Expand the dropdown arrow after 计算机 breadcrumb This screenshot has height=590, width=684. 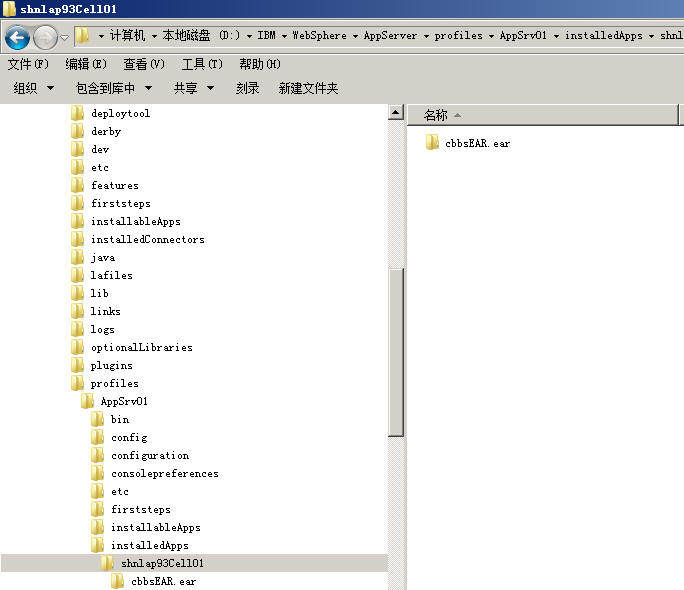(154, 36)
